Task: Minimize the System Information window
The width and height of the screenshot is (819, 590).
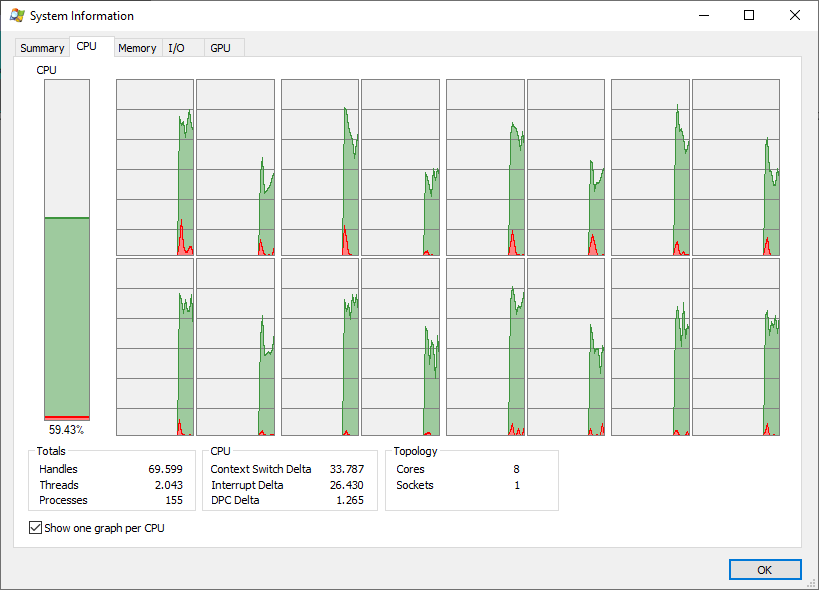Action: coord(704,15)
